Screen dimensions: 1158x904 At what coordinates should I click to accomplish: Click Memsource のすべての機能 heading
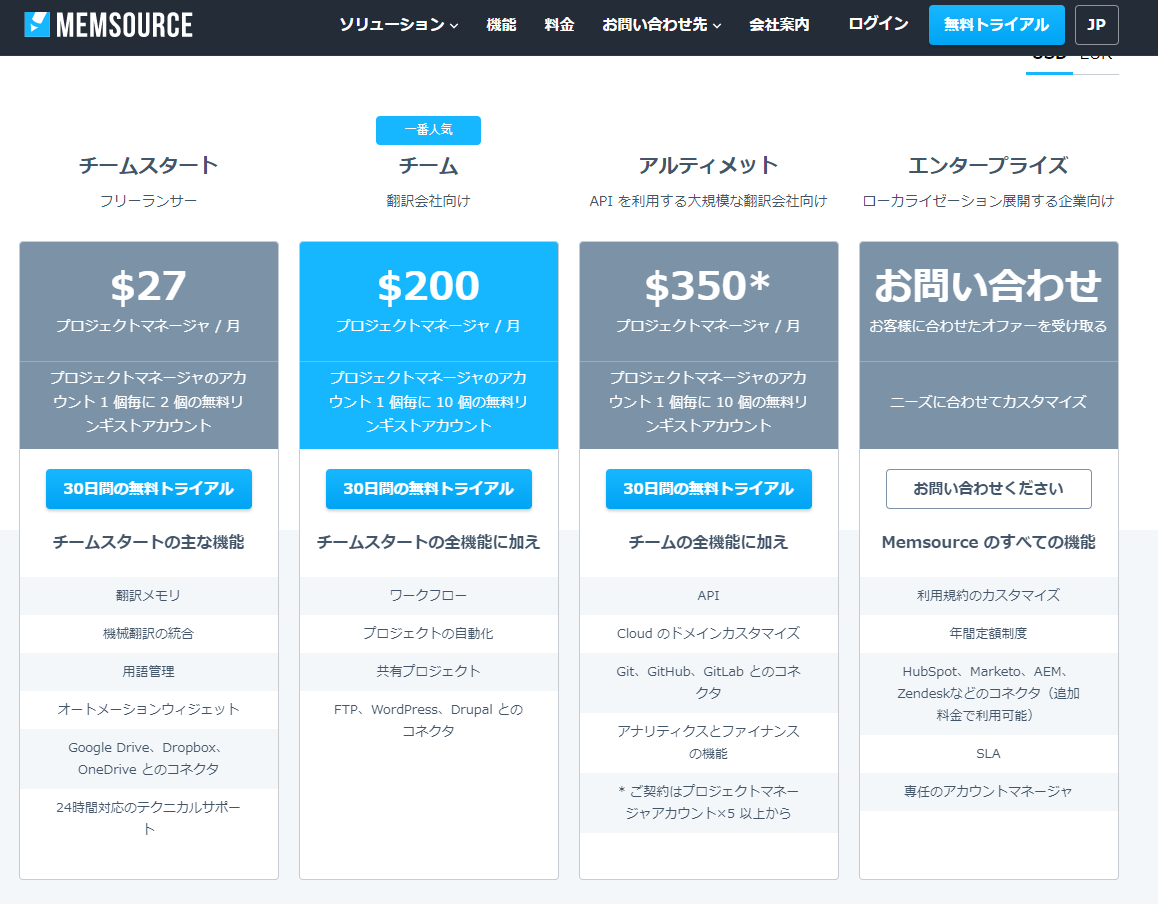click(988, 542)
